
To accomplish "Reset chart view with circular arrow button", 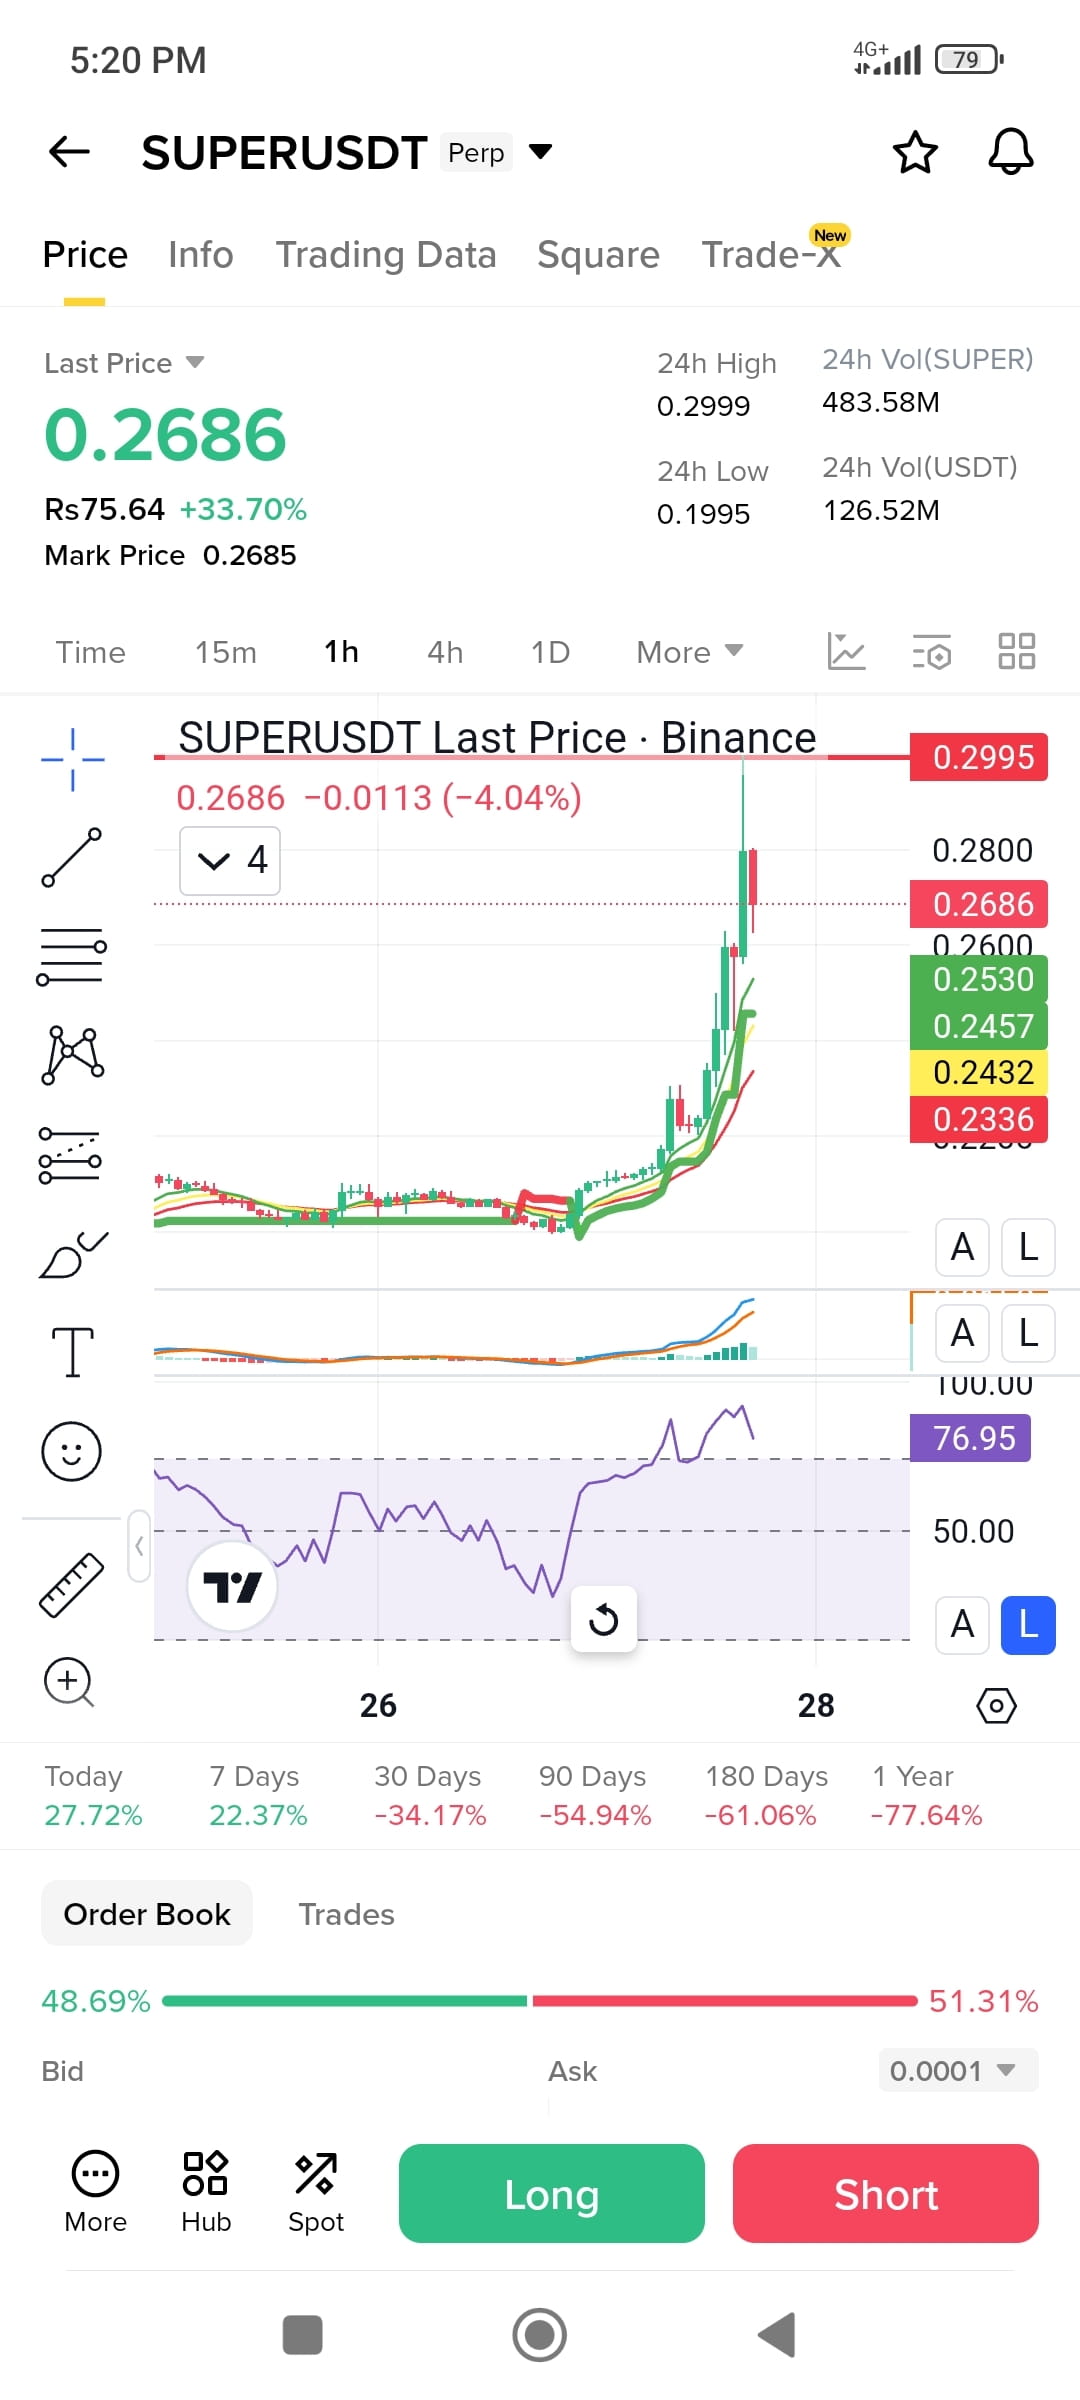I will pos(604,1619).
